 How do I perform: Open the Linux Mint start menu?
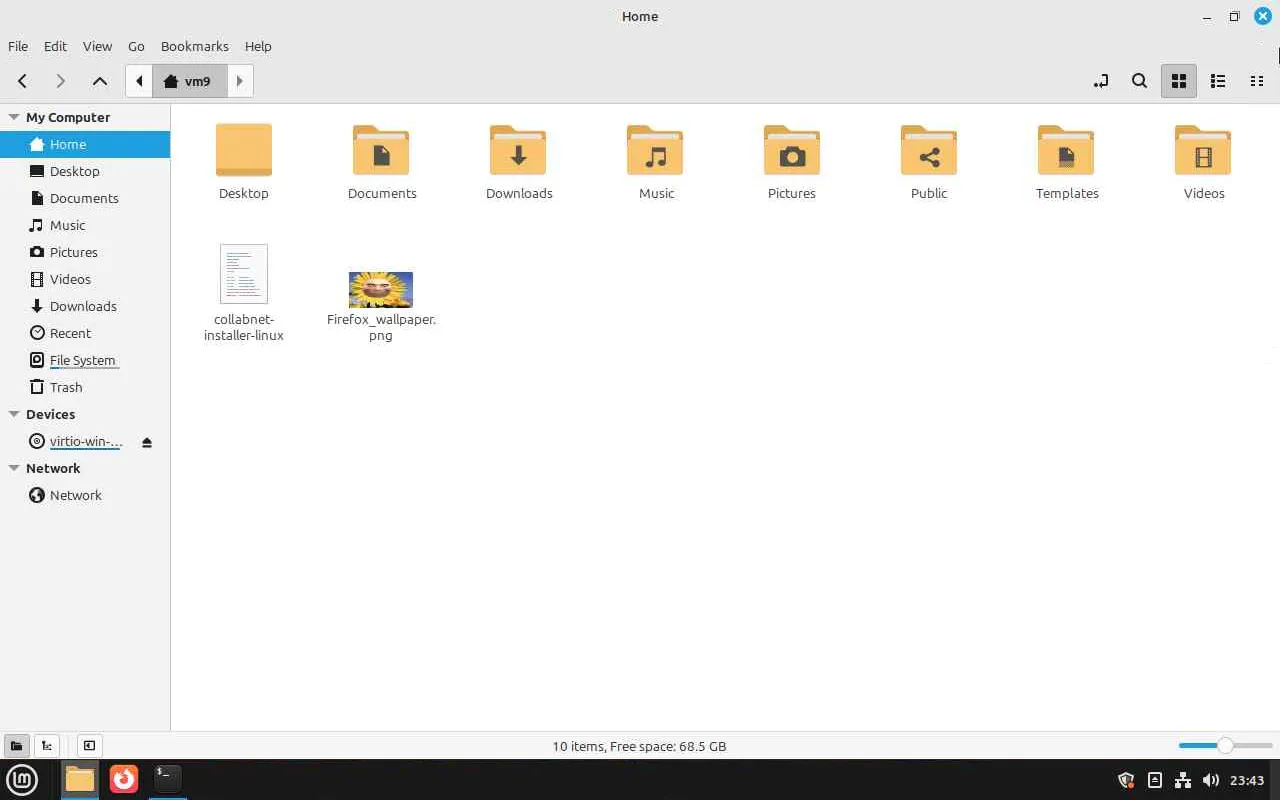click(22, 779)
